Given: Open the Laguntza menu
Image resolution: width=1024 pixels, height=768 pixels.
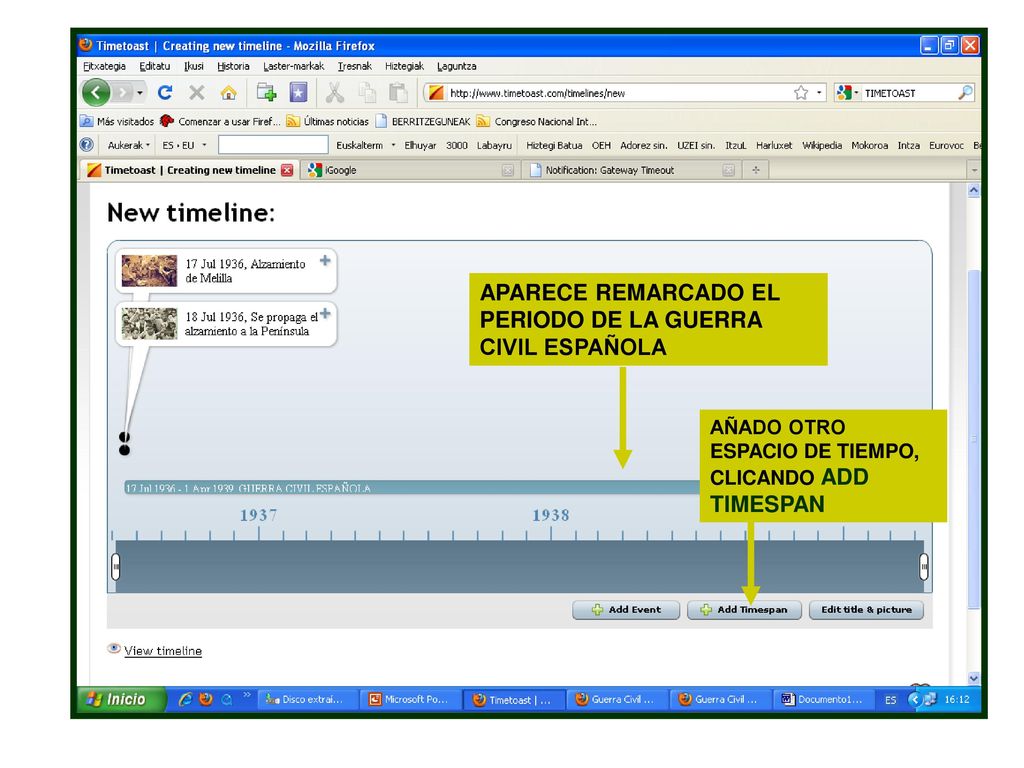Looking at the screenshot, I should point(456,66).
